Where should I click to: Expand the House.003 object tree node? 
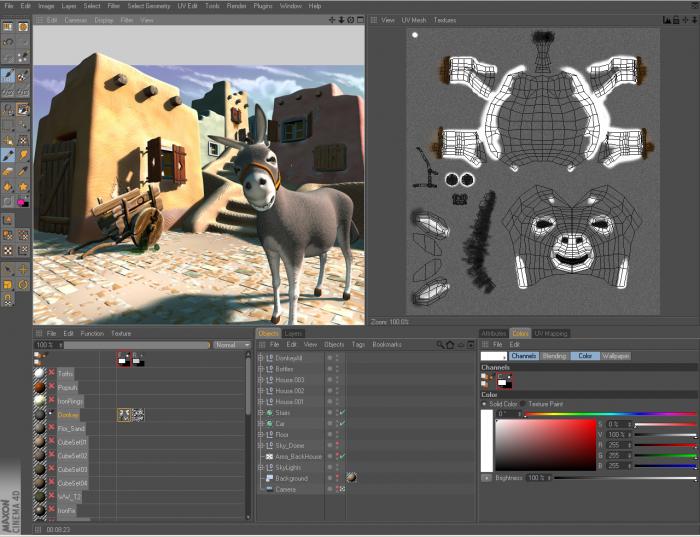pos(261,380)
